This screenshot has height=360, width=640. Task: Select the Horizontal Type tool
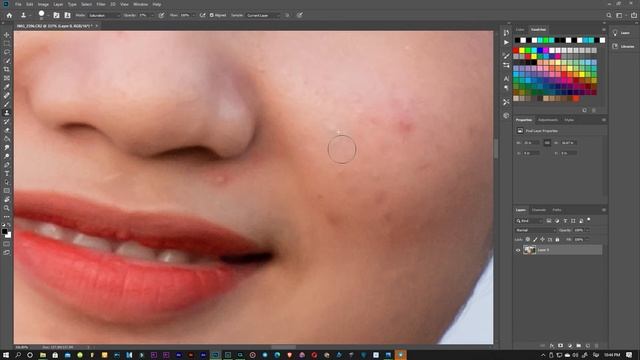point(7,173)
